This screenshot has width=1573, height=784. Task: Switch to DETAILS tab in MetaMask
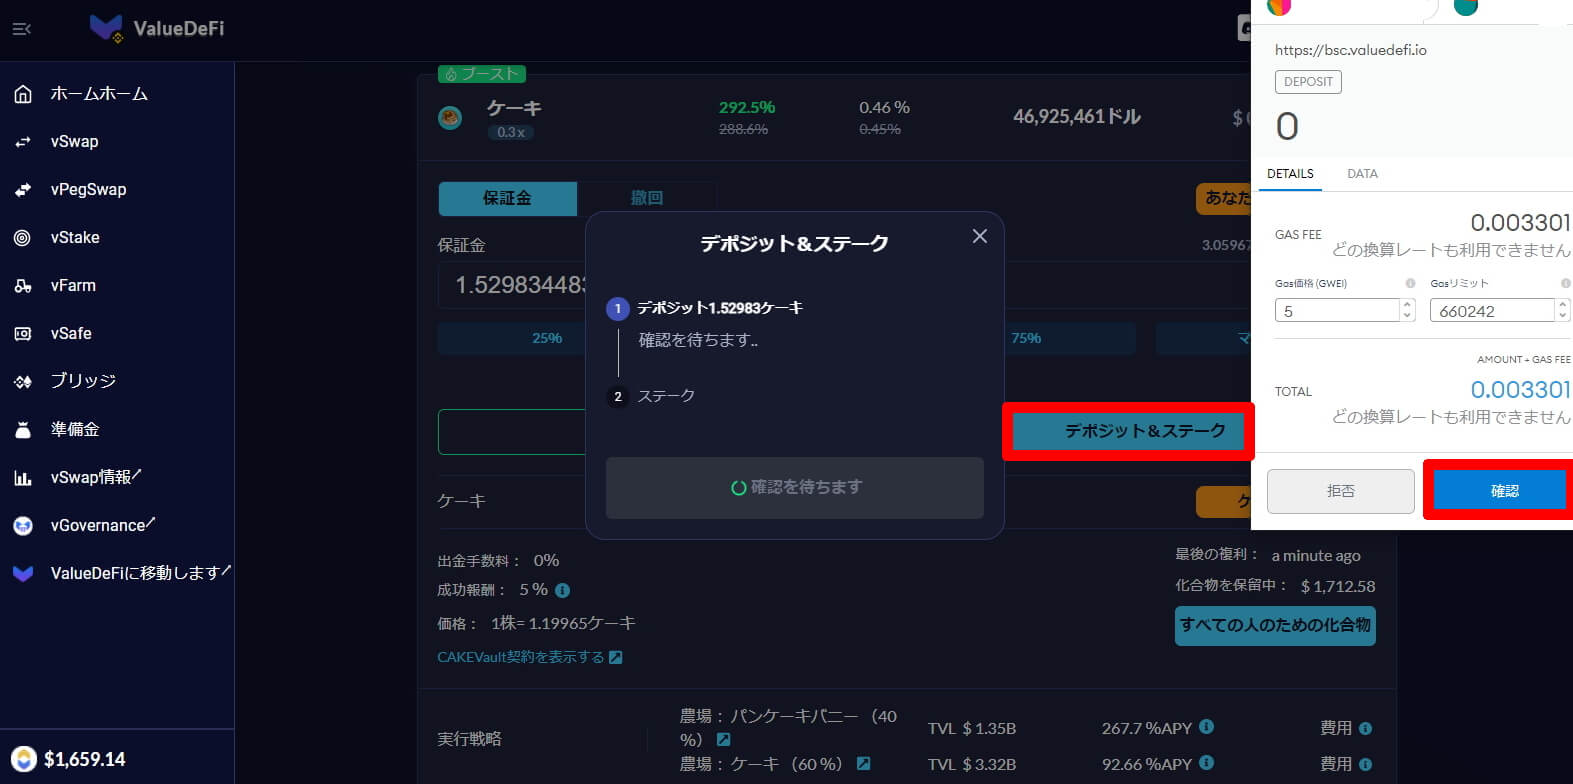point(1290,174)
